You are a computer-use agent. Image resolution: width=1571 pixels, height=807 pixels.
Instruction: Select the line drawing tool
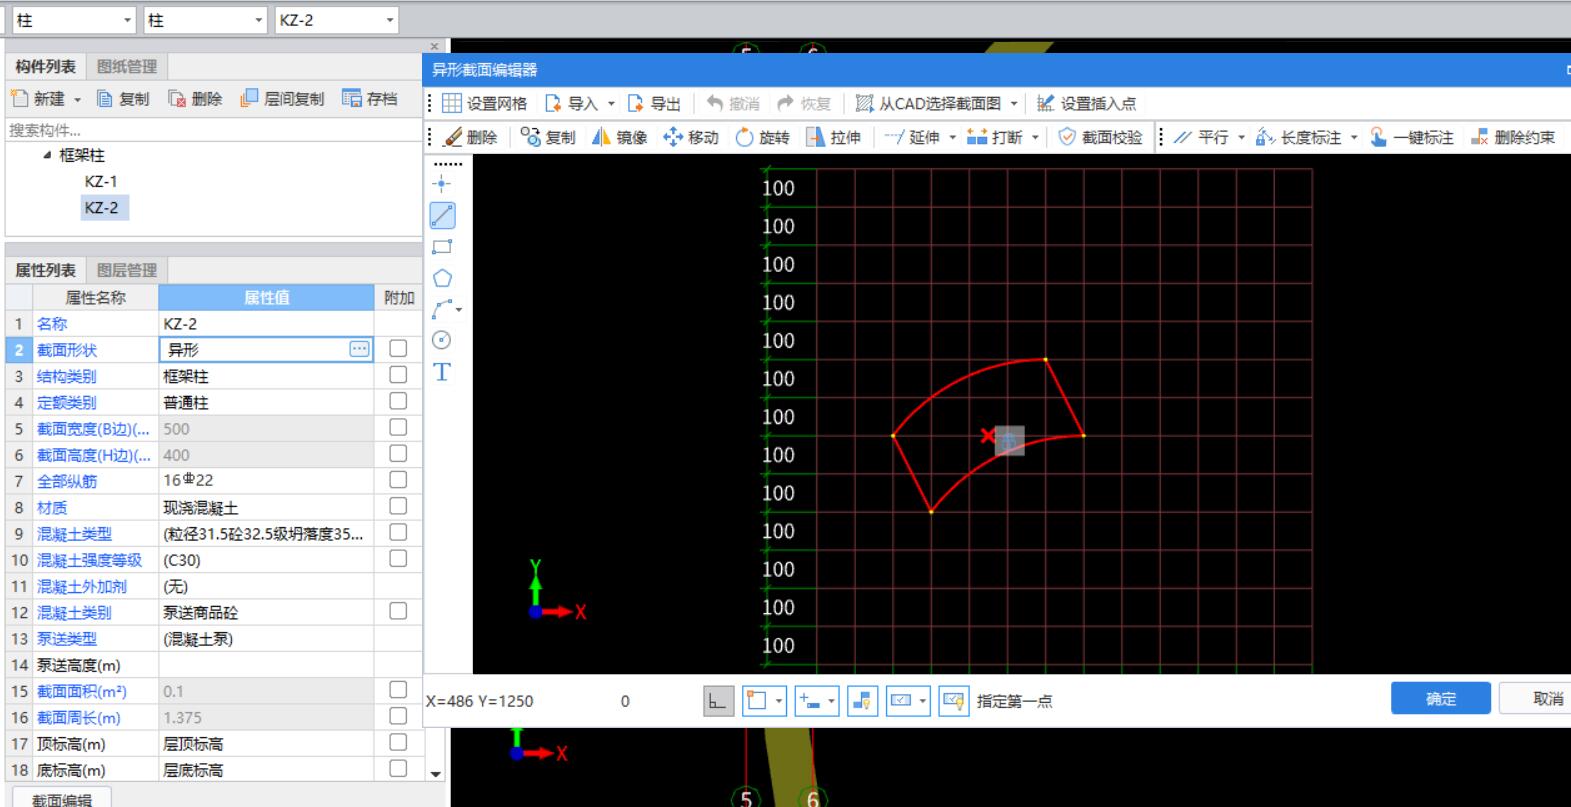442,215
